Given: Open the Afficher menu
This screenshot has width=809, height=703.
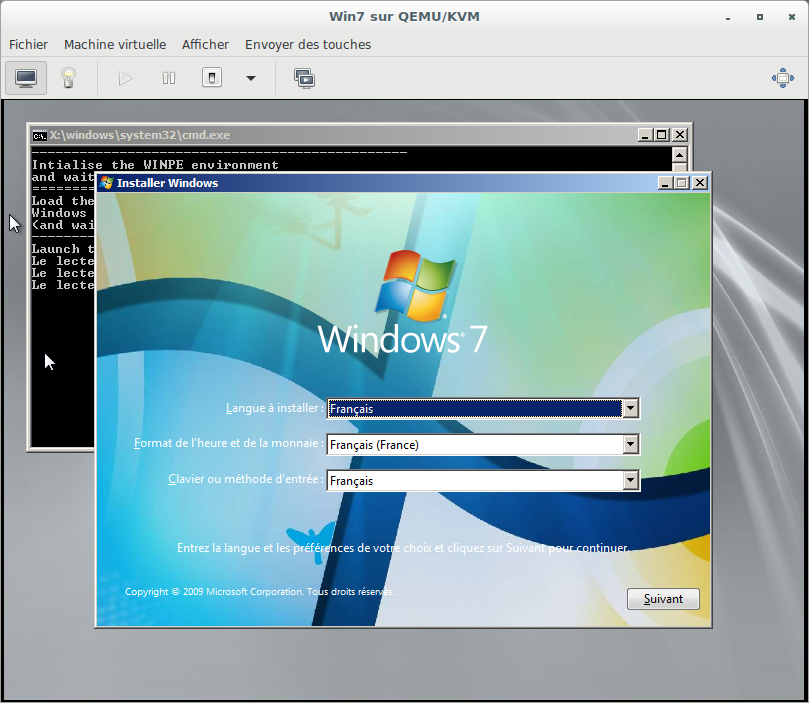Looking at the screenshot, I should tap(205, 45).
